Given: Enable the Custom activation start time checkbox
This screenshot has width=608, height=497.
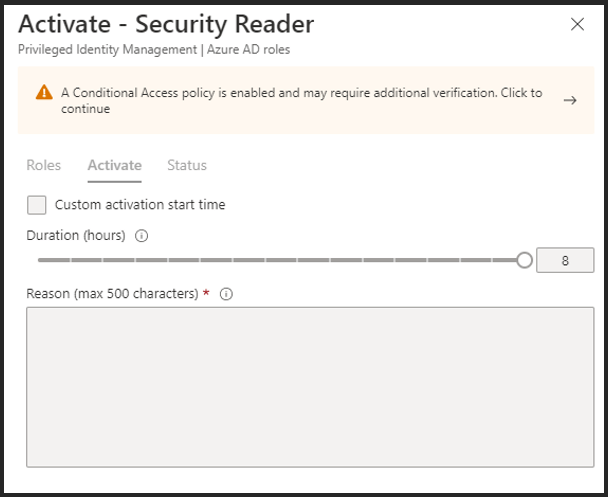Looking at the screenshot, I should (x=37, y=205).
